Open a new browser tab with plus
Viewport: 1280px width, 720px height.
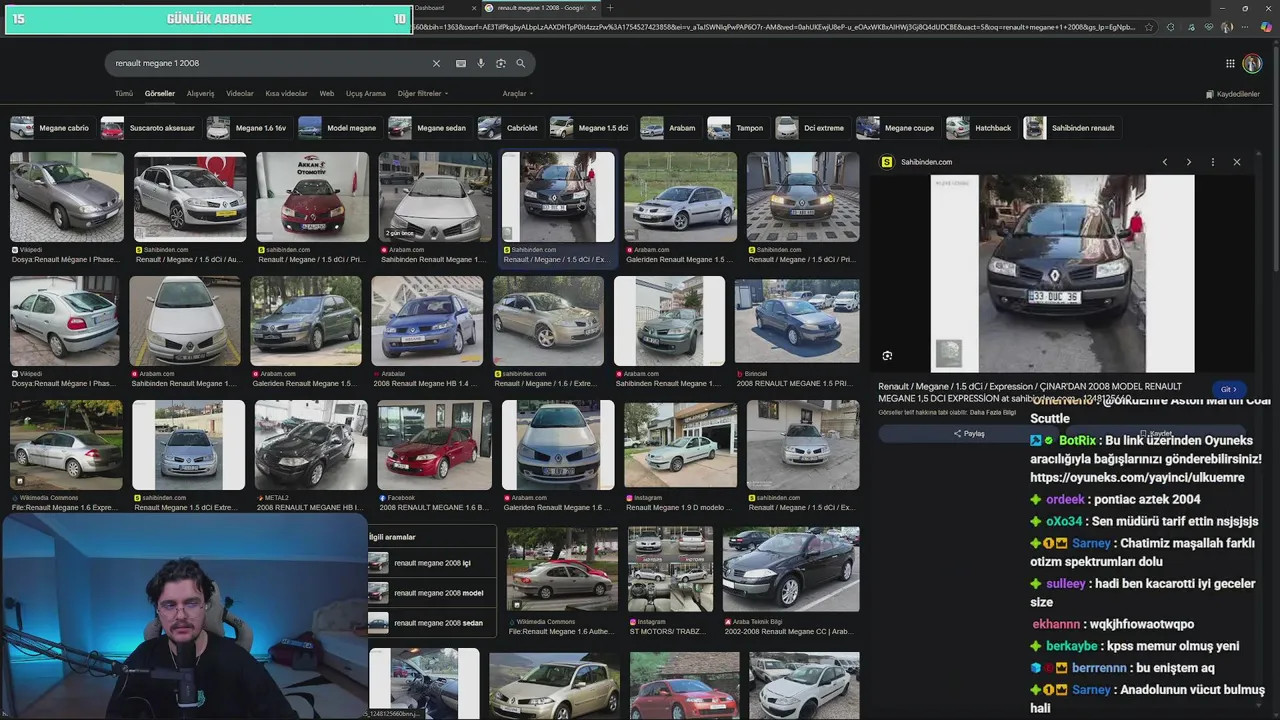click(x=610, y=8)
